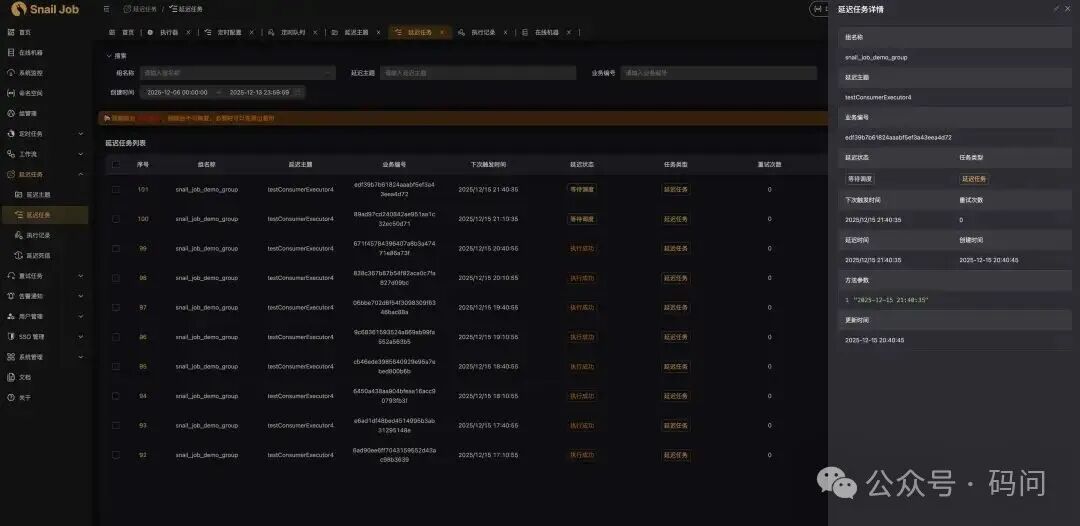This screenshot has width=1080, height=526.
Task: Check the checkbox for row 94
Action: tap(116, 397)
